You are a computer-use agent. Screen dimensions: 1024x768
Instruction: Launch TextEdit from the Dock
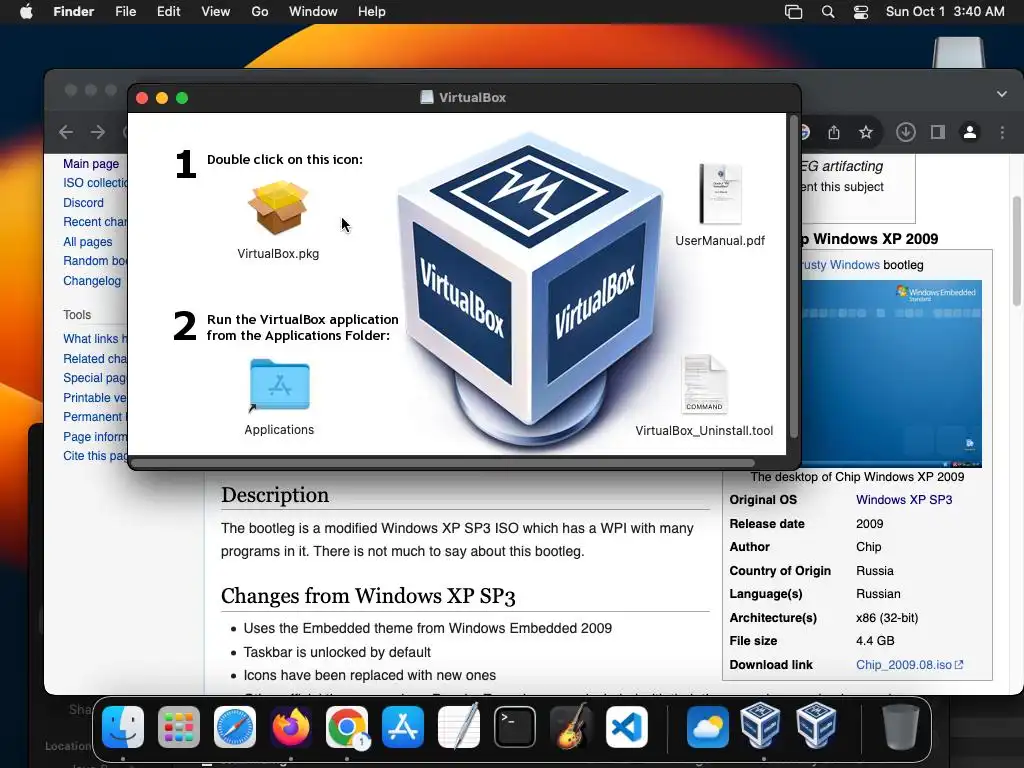[x=458, y=727]
